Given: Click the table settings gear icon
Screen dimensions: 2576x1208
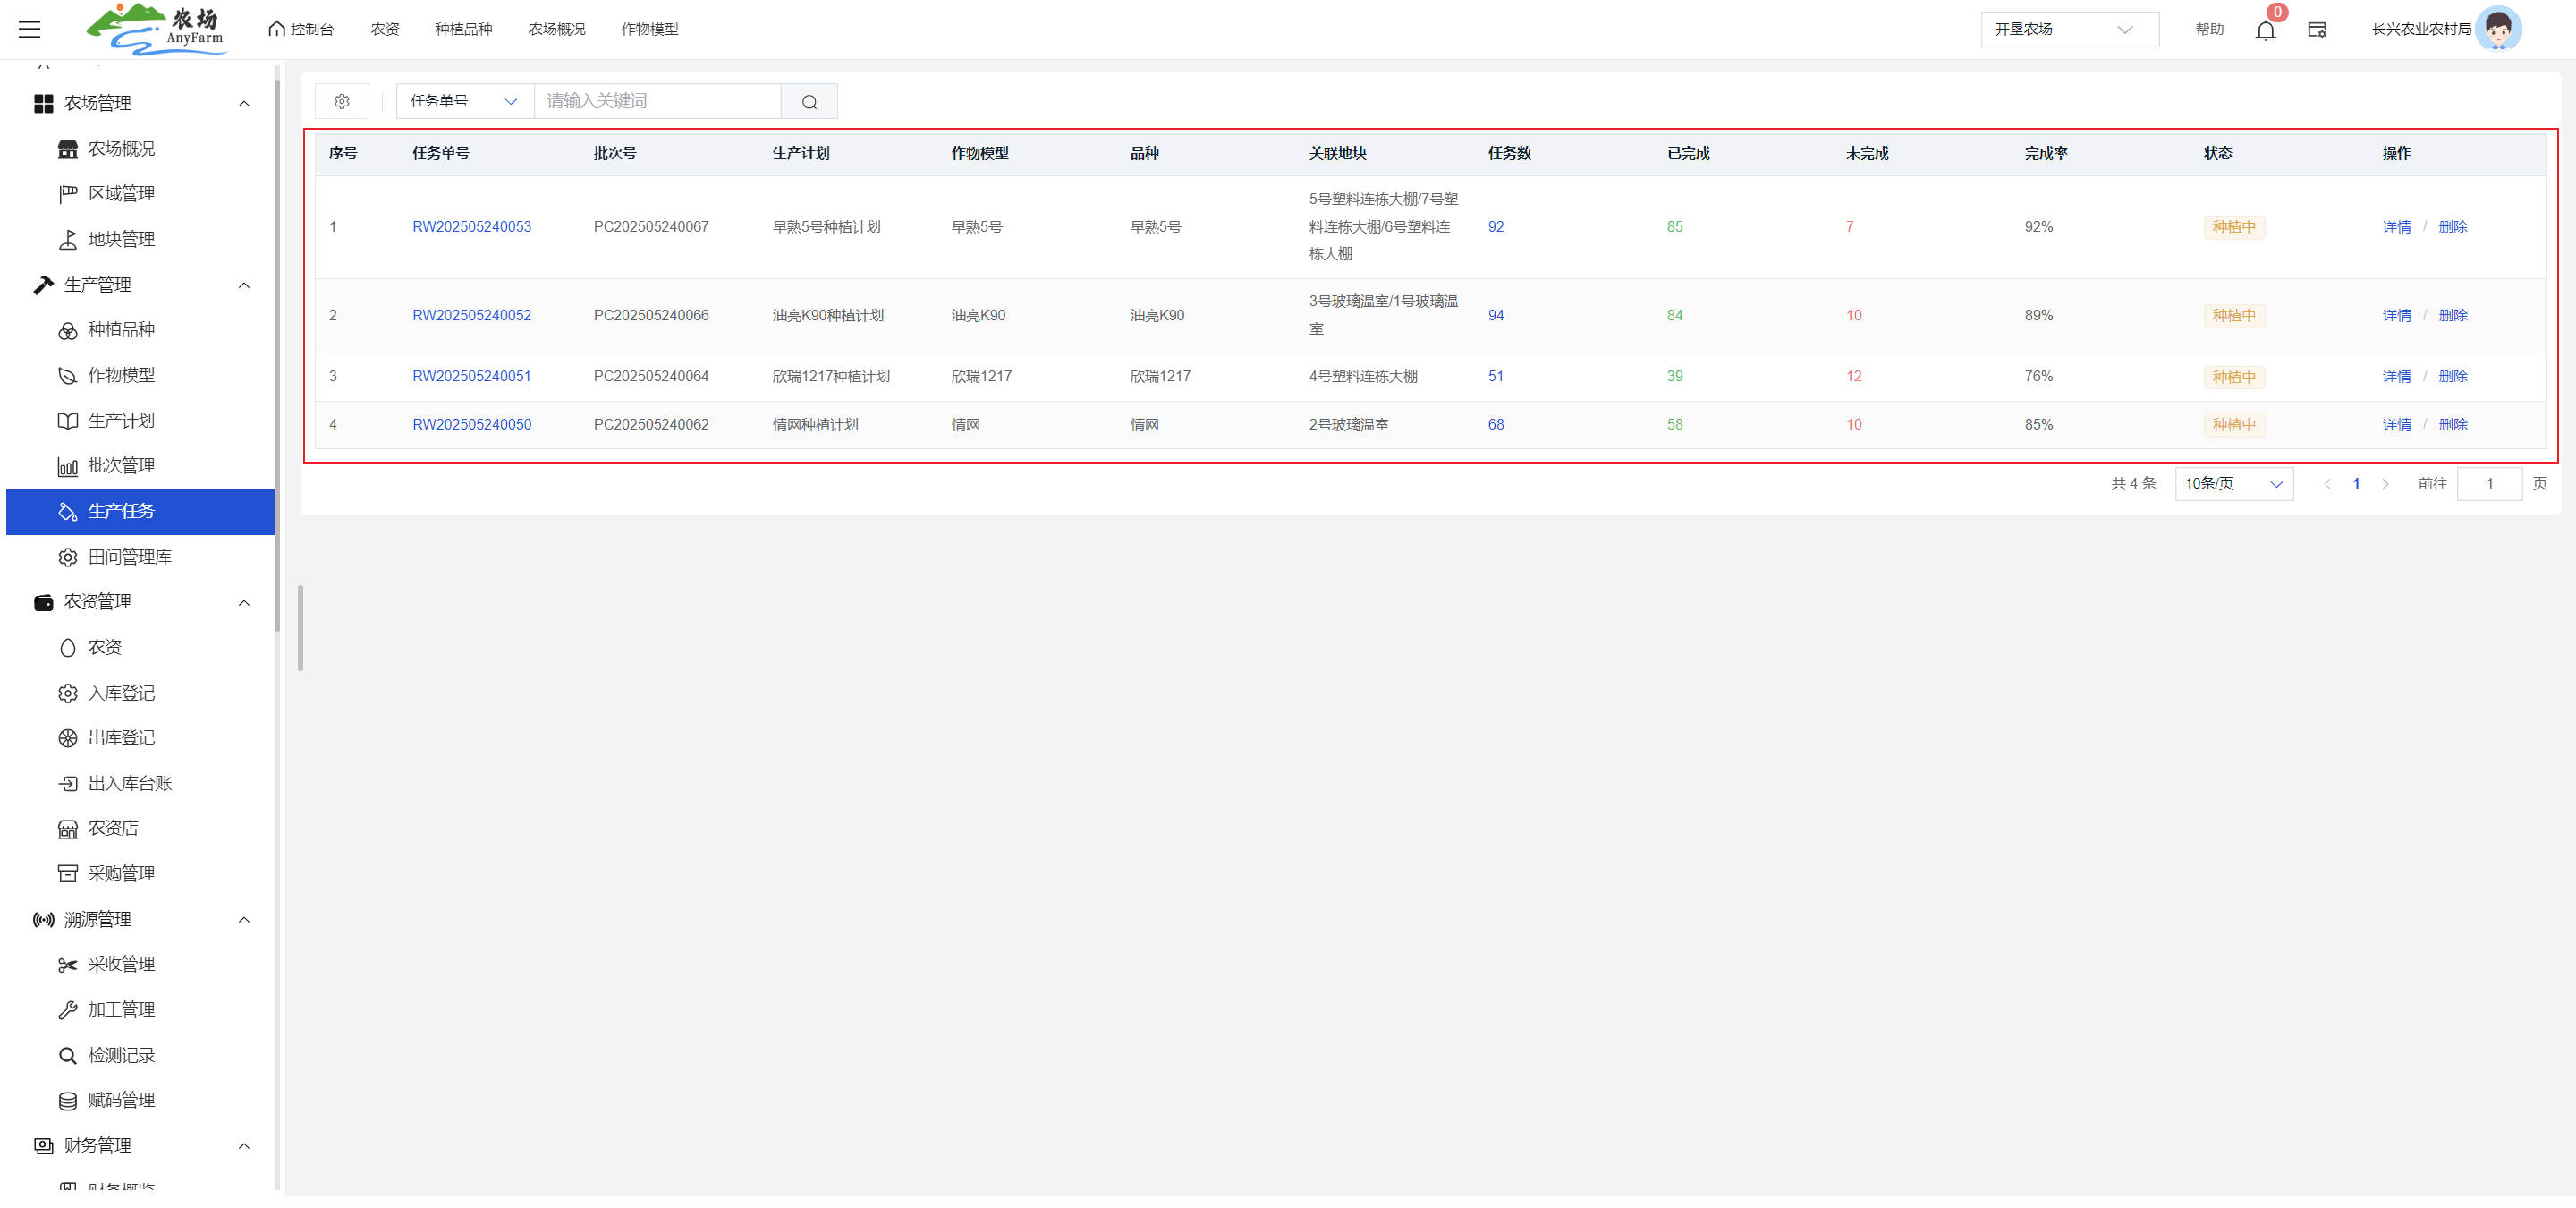Looking at the screenshot, I should 342,101.
